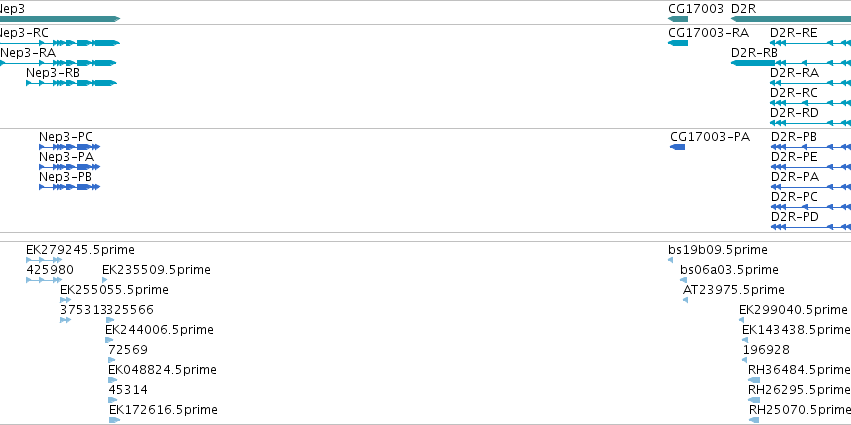Open the D2R-PD protein label
Screen dimensions: 851x425
[x=794, y=217]
